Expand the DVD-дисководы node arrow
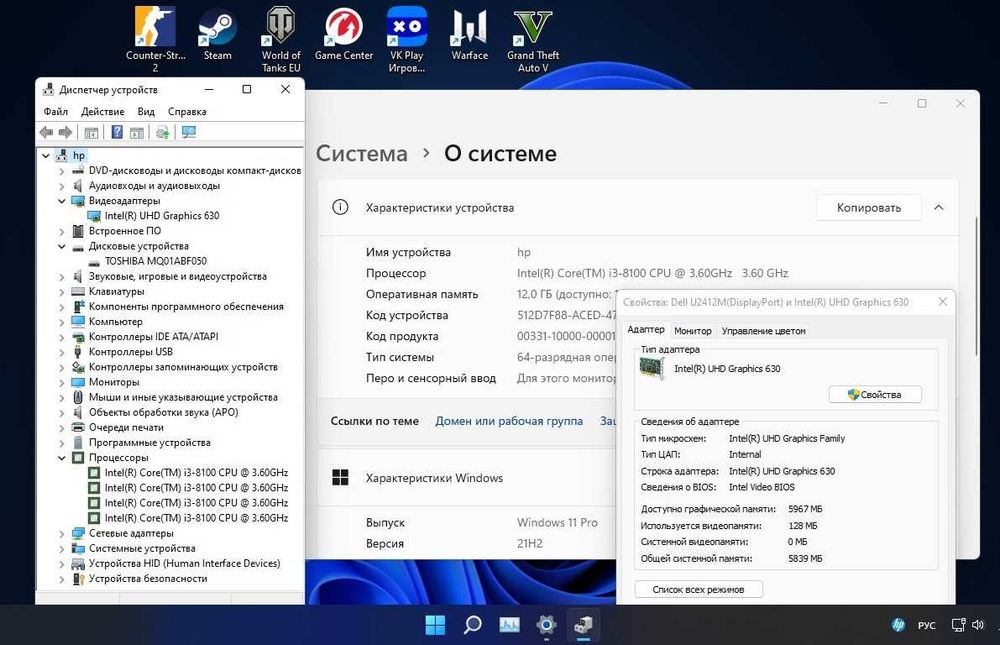Screen dimensions: 1000x645 (x=62, y=170)
